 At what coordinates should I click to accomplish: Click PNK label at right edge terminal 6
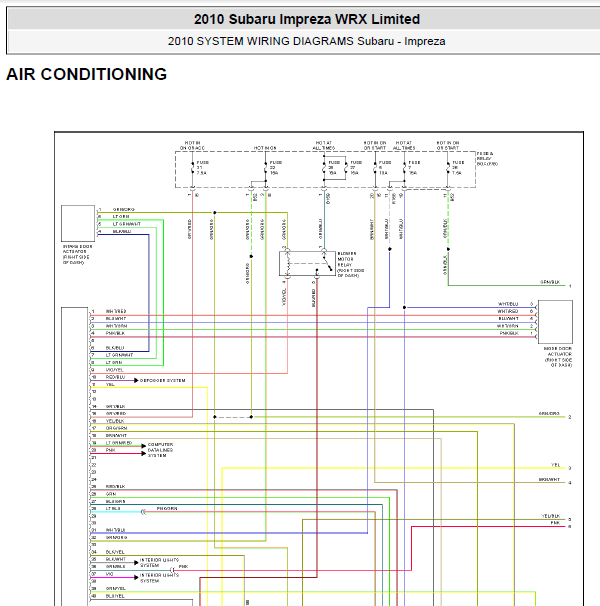[x=556, y=523]
